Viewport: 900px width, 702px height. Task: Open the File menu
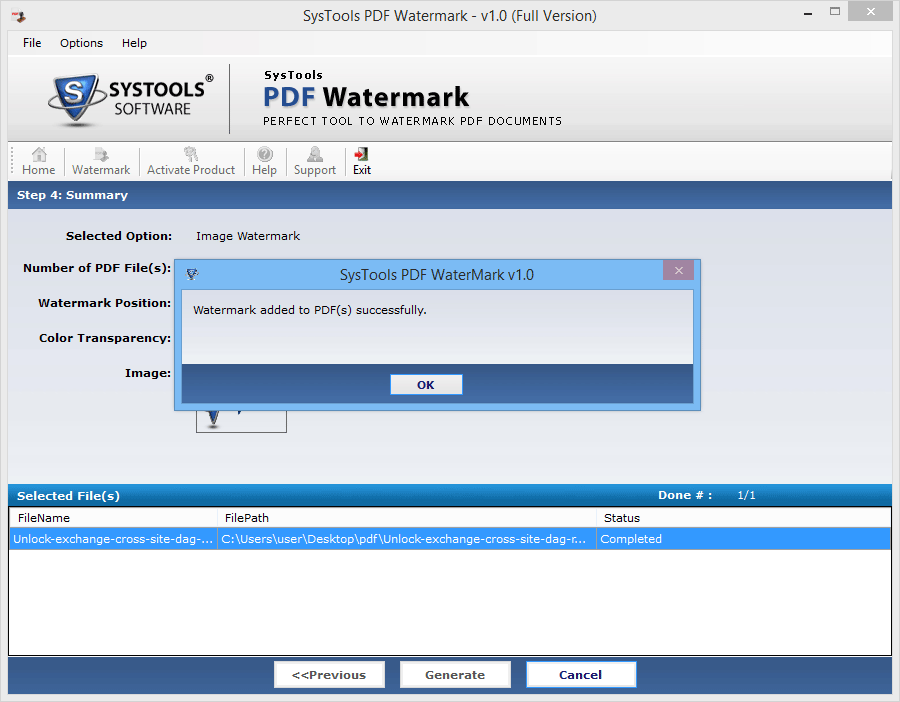click(x=32, y=43)
